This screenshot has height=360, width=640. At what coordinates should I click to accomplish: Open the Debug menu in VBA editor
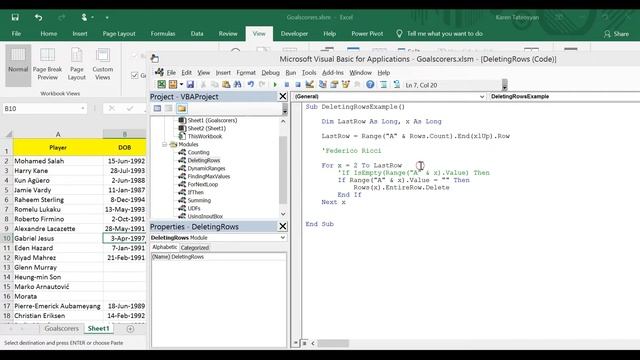270,73
